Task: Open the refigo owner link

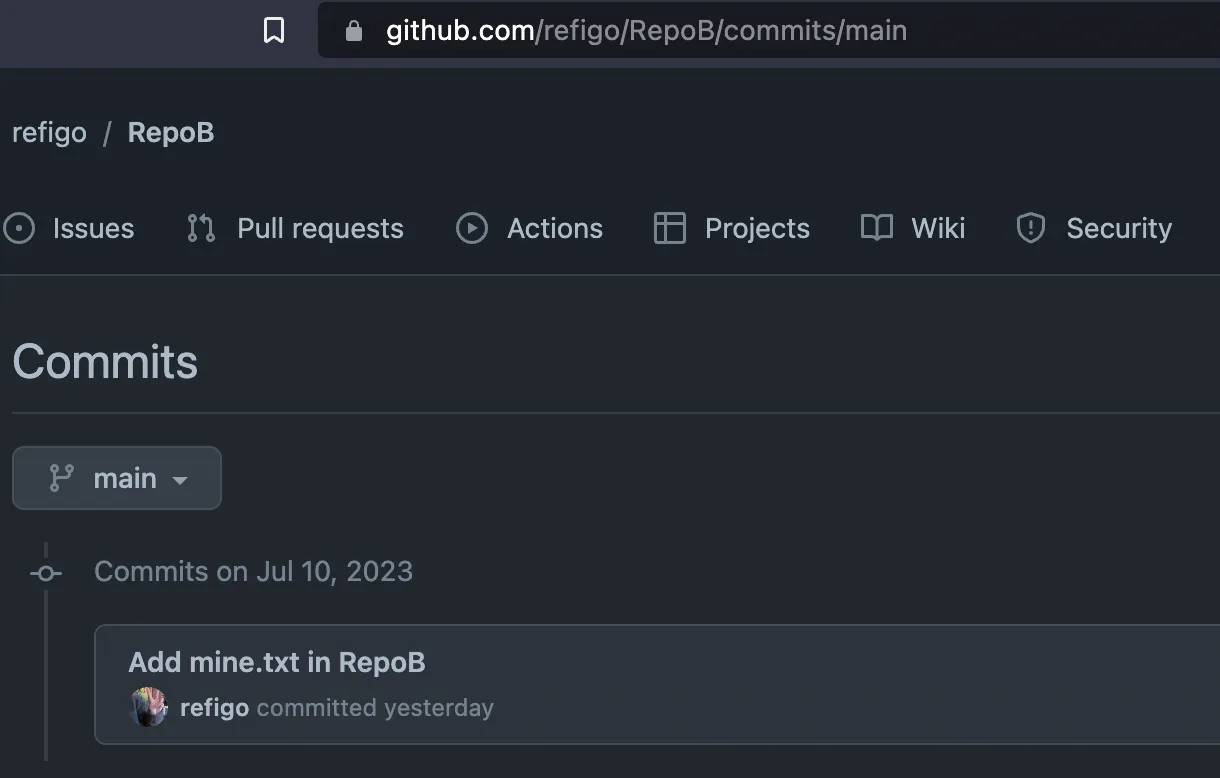Action: [49, 133]
